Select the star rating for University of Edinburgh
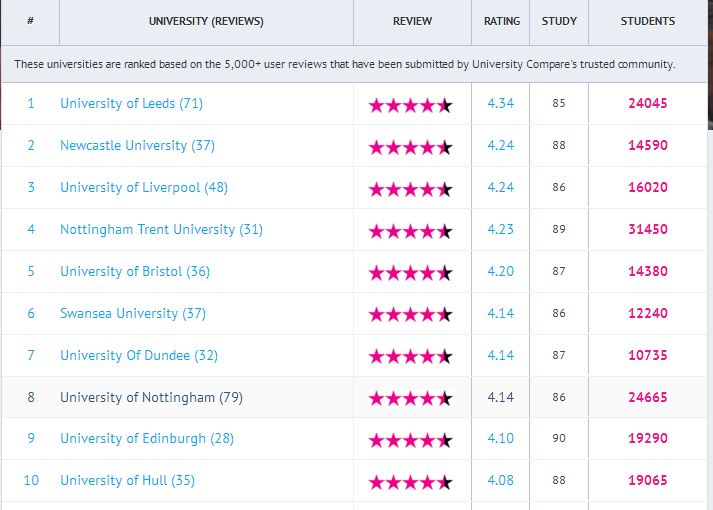The image size is (713, 510). coord(411,440)
